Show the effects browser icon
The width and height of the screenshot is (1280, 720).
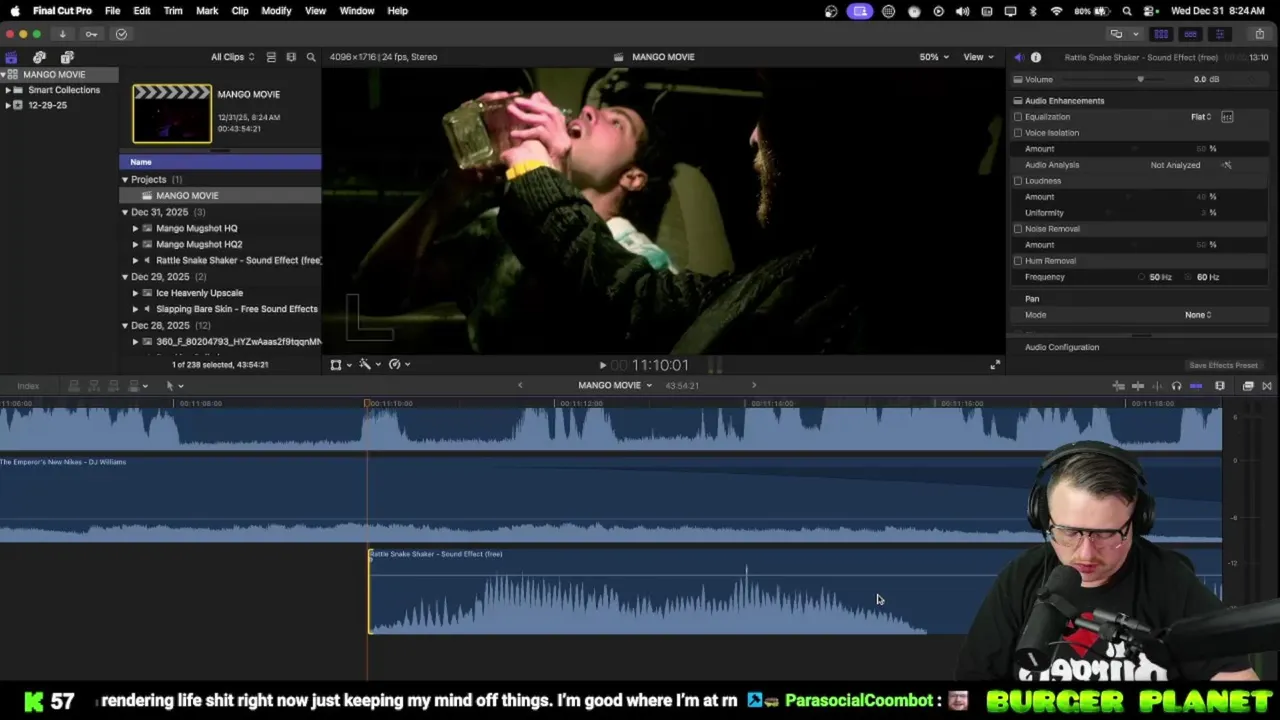[1248, 386]
